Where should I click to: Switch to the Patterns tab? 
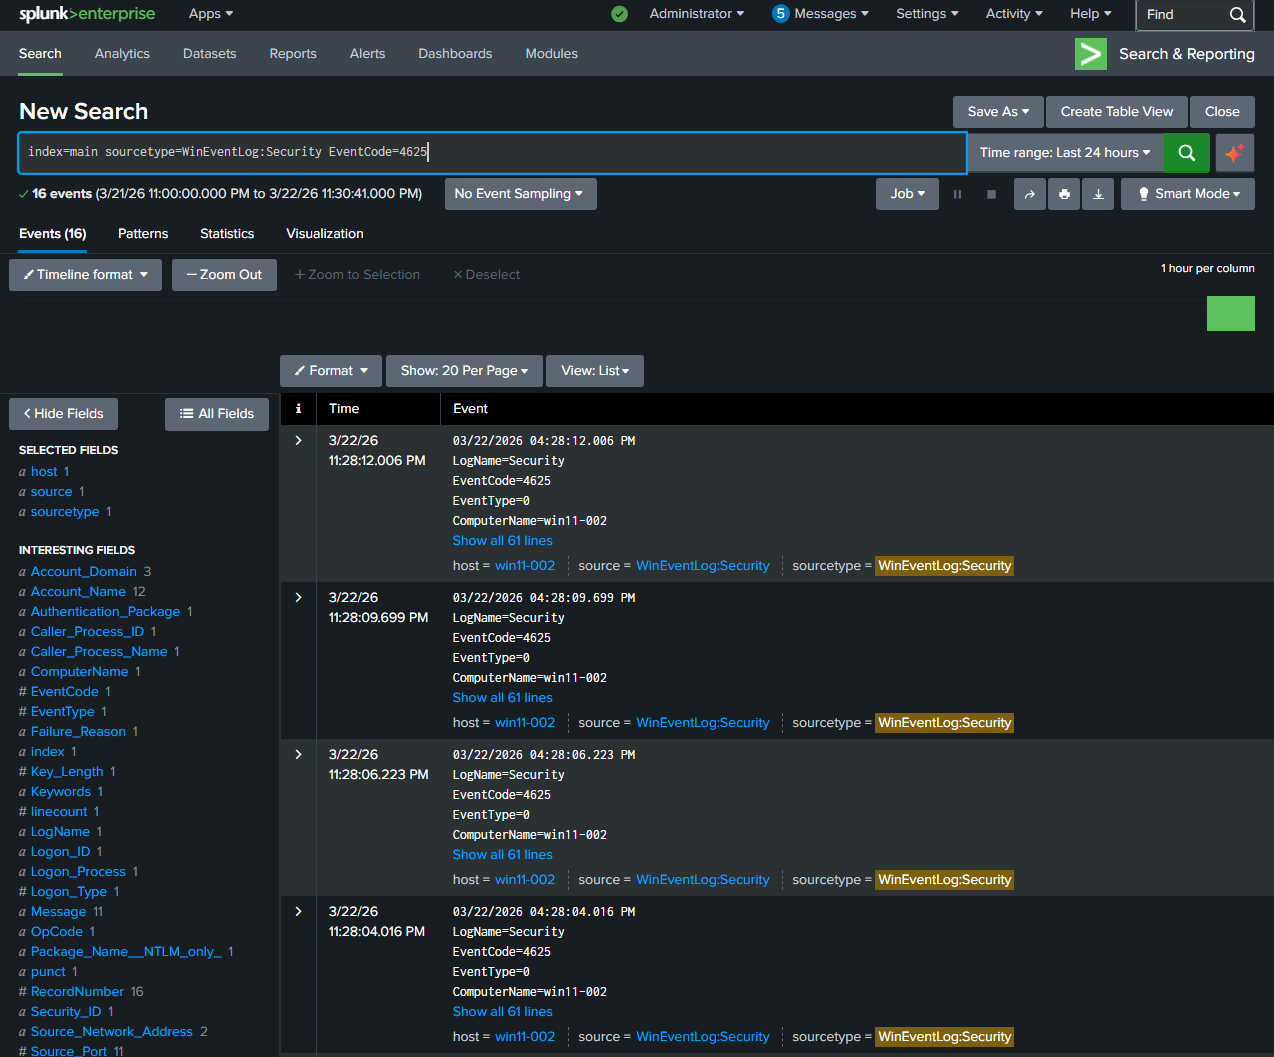tap(142, 233)
